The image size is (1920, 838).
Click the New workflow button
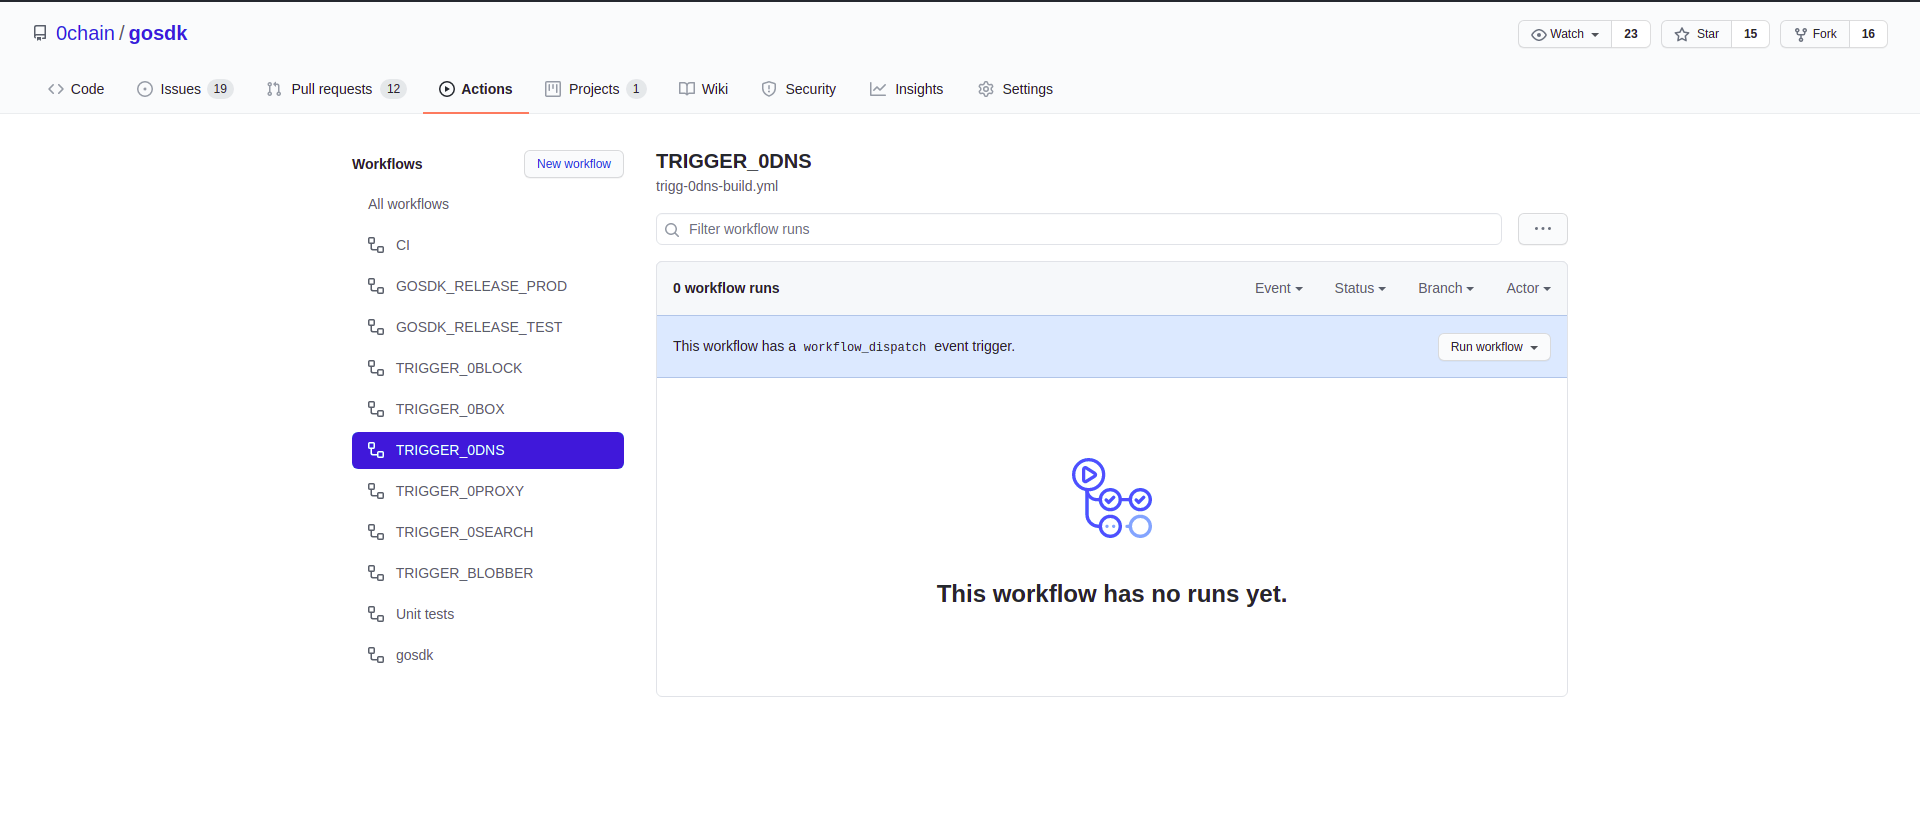click(x=574, y=164)
